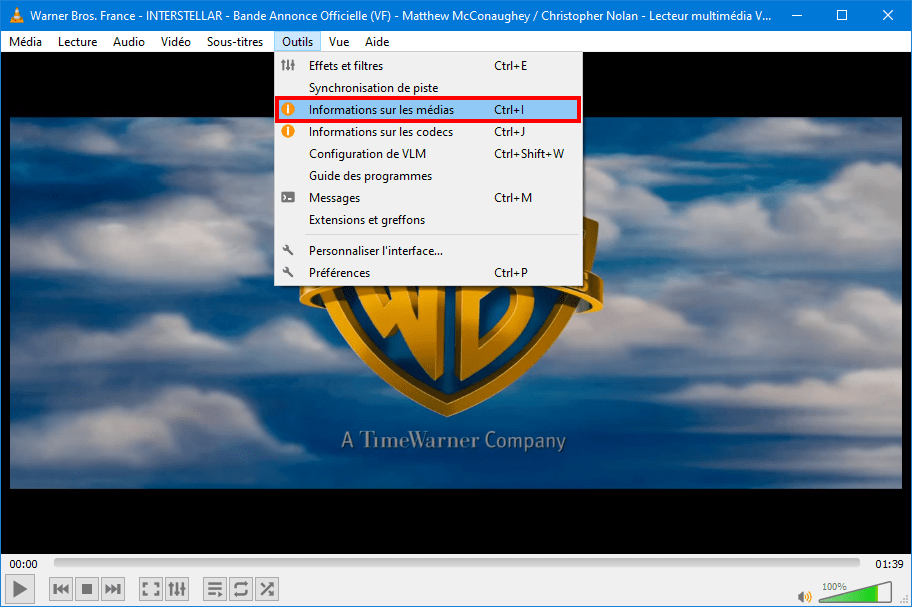The width and height of the screenshot is (912, 607).
Task: Minimize the VLC window
Action: click(797, 16)
